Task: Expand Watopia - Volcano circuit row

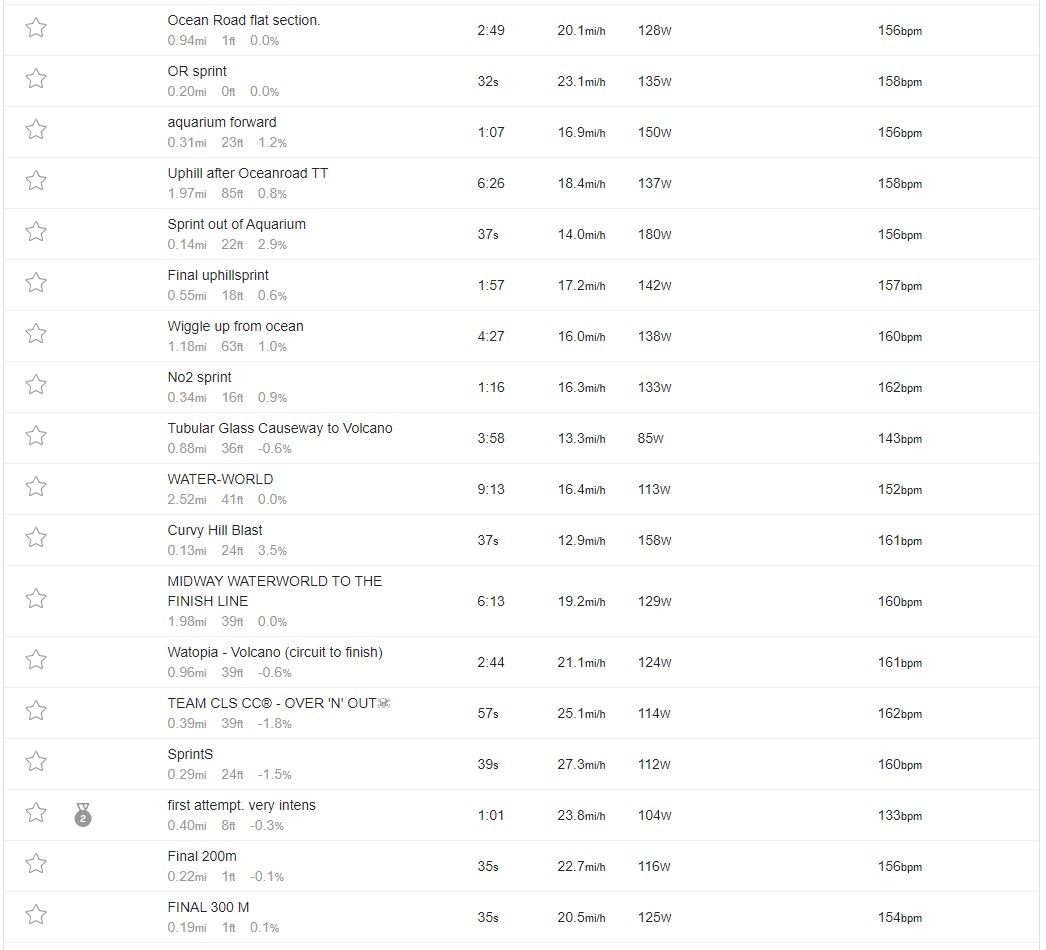Action: click(522, 662)
